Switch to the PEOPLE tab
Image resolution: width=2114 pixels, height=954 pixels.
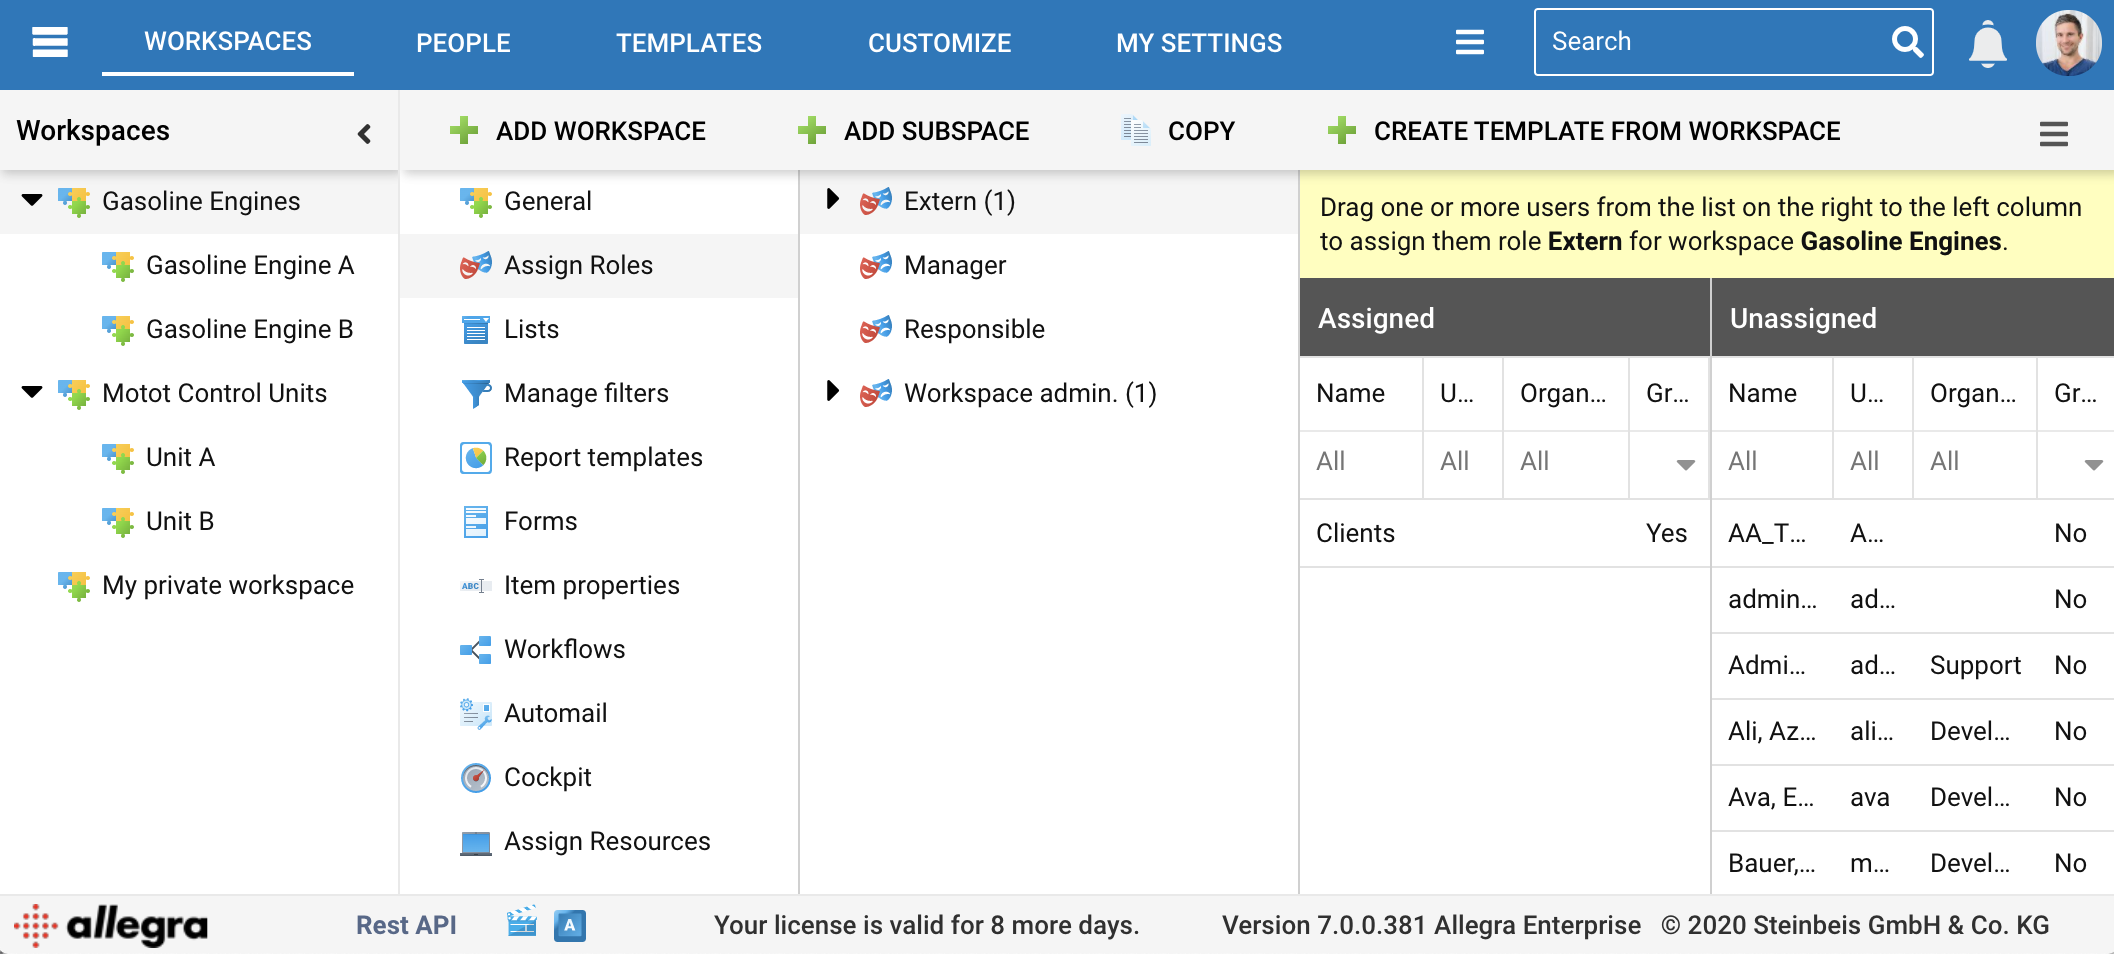tap(463, 43)
